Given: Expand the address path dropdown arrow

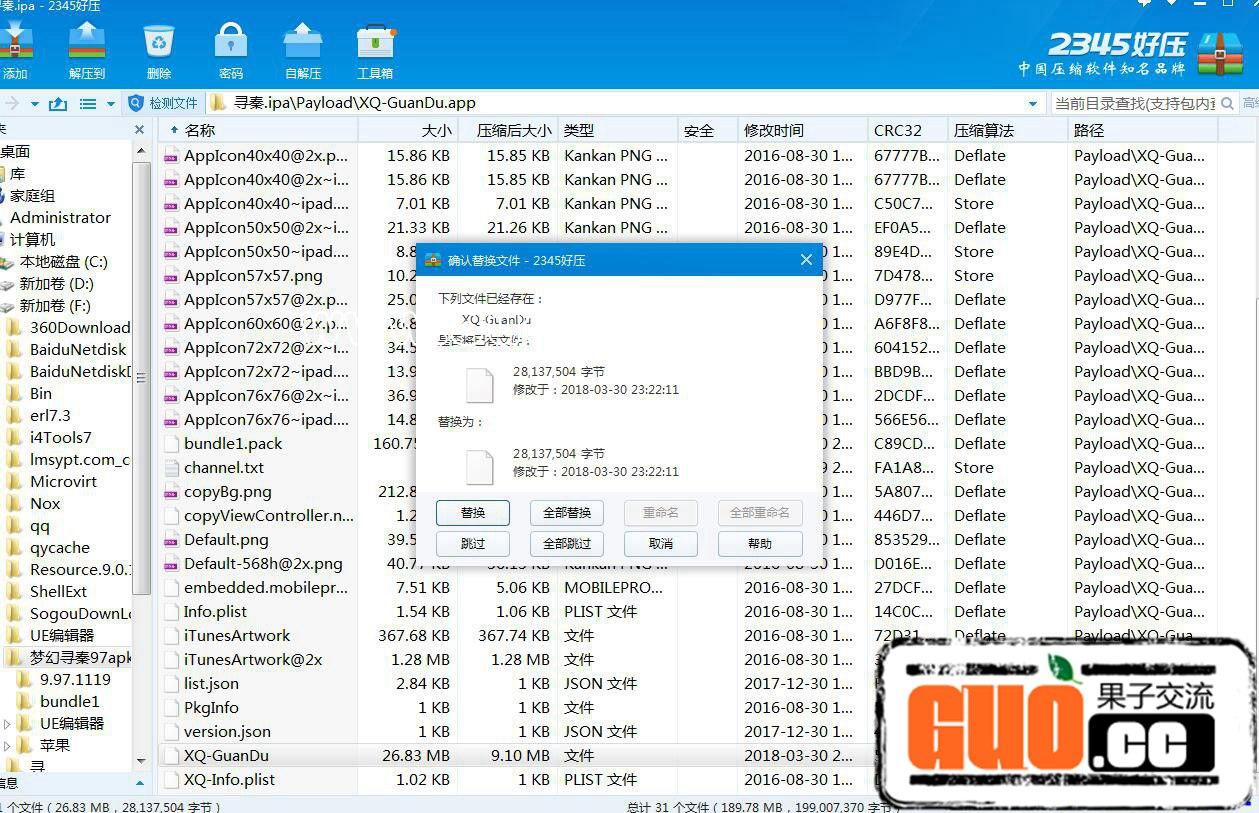Looking at the screenshot, I should (x=1032, y=104).
